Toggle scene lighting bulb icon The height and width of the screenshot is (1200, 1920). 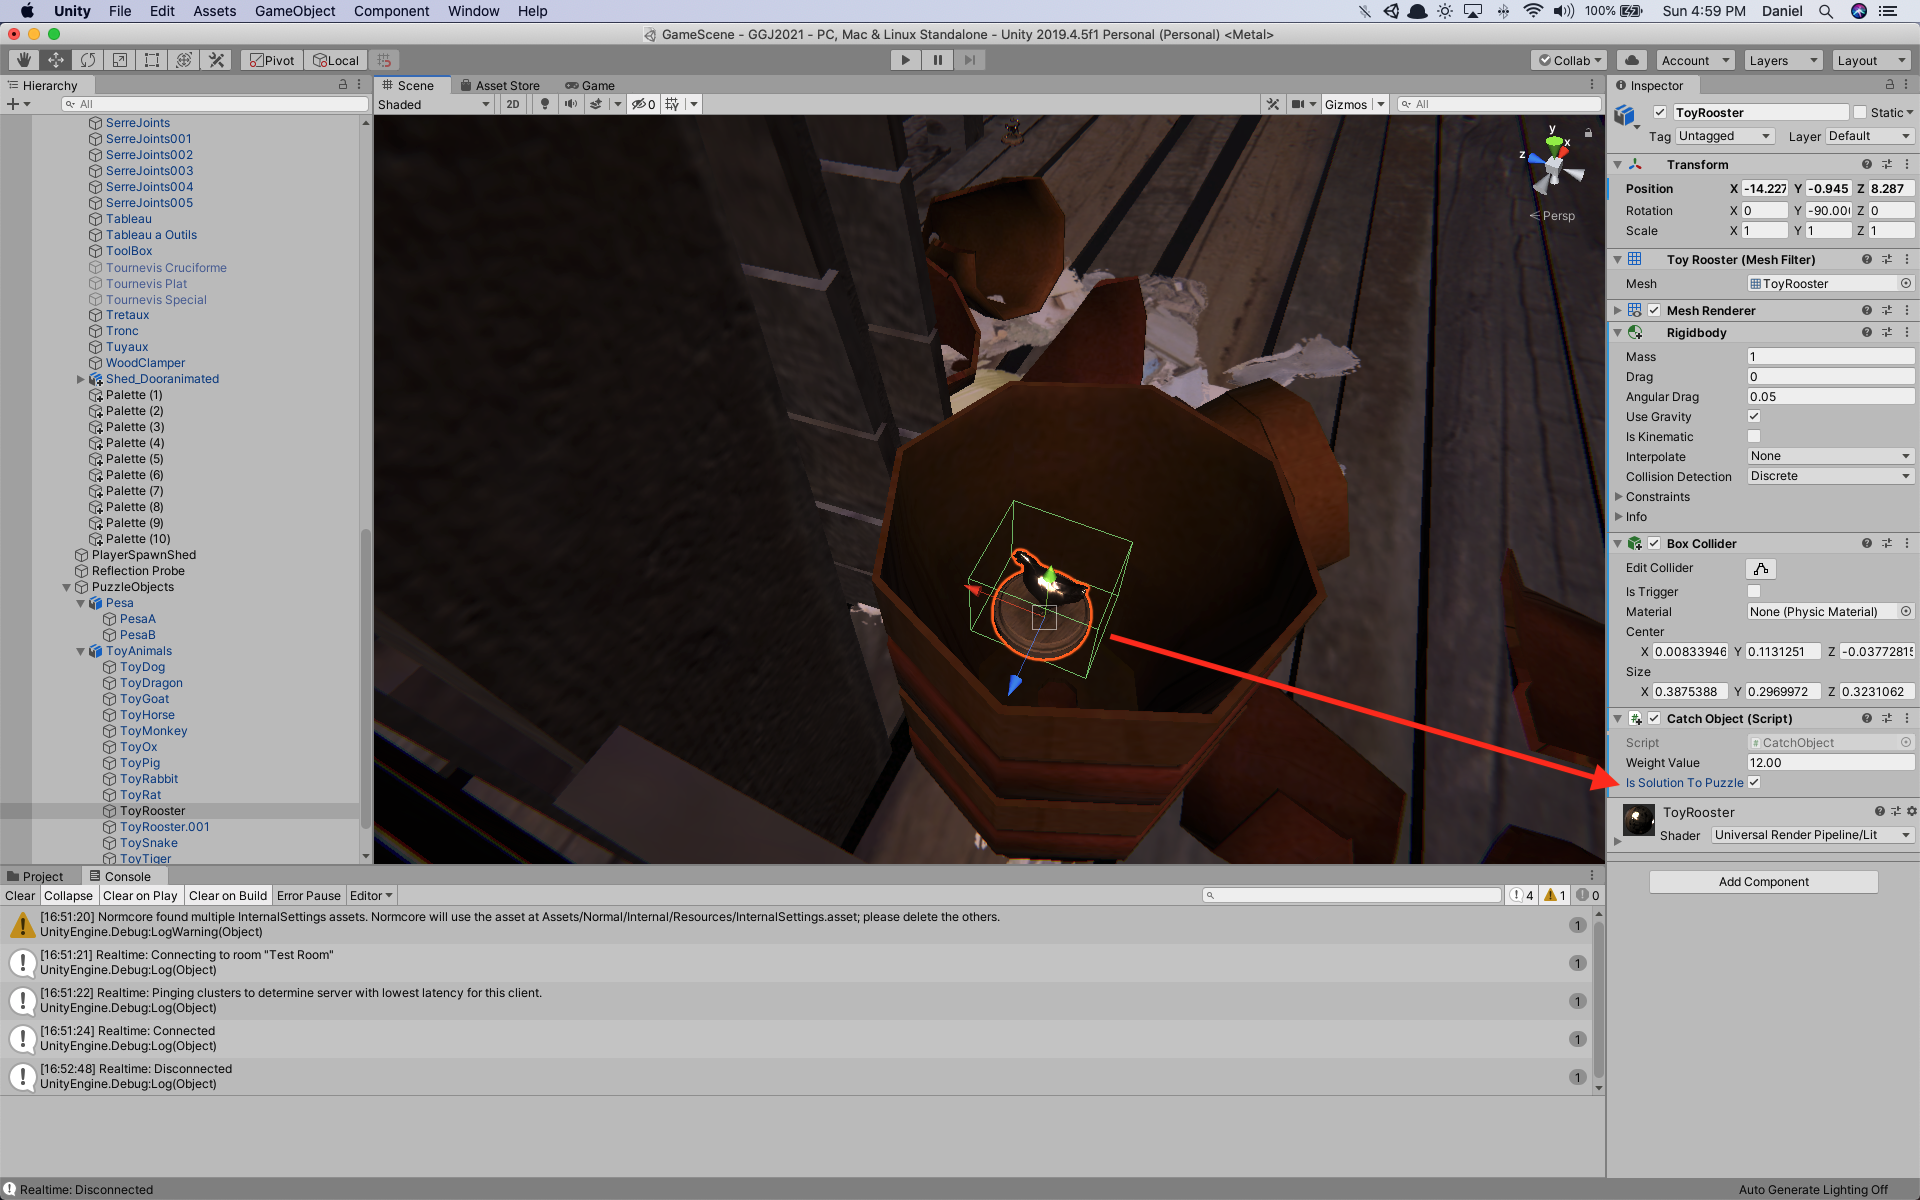click(544, 104)
